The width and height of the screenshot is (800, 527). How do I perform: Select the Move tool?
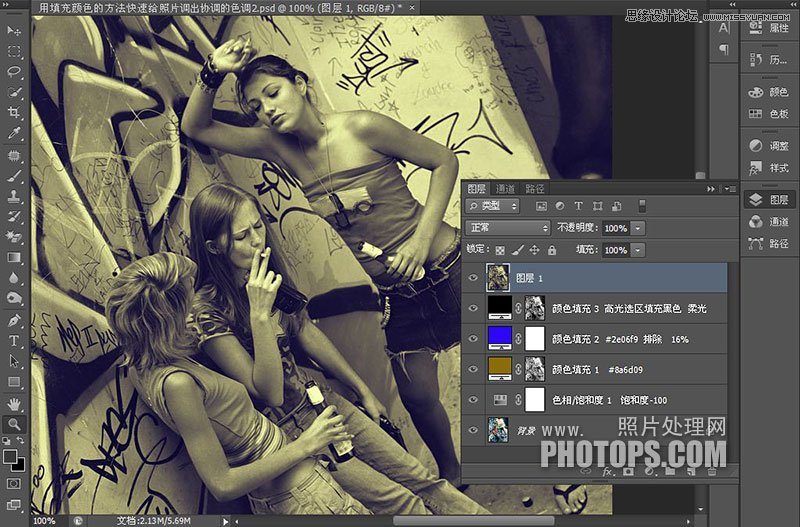[x=14, y=31]
